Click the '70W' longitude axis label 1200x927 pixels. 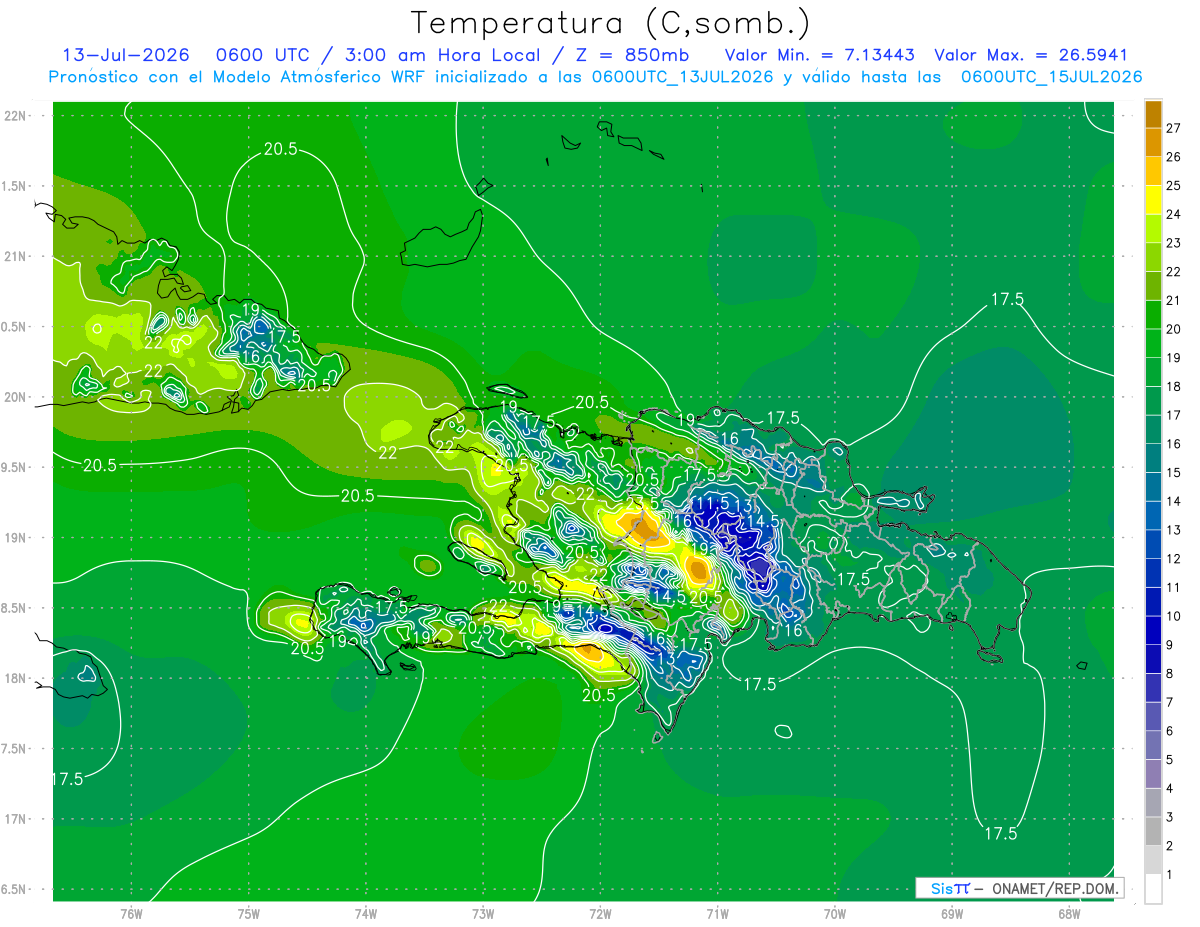pyautogui.click(x=834, y=913)
